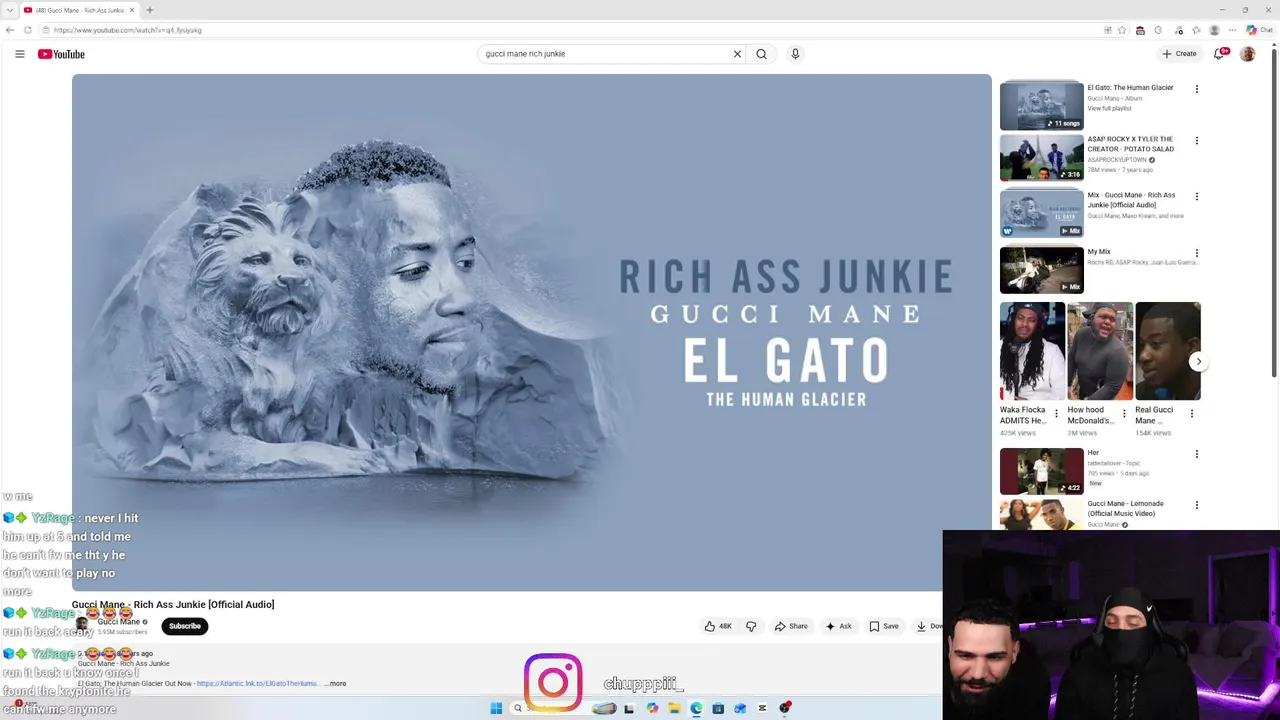Open the Atlantic lnk.to description link

point(257,684)
